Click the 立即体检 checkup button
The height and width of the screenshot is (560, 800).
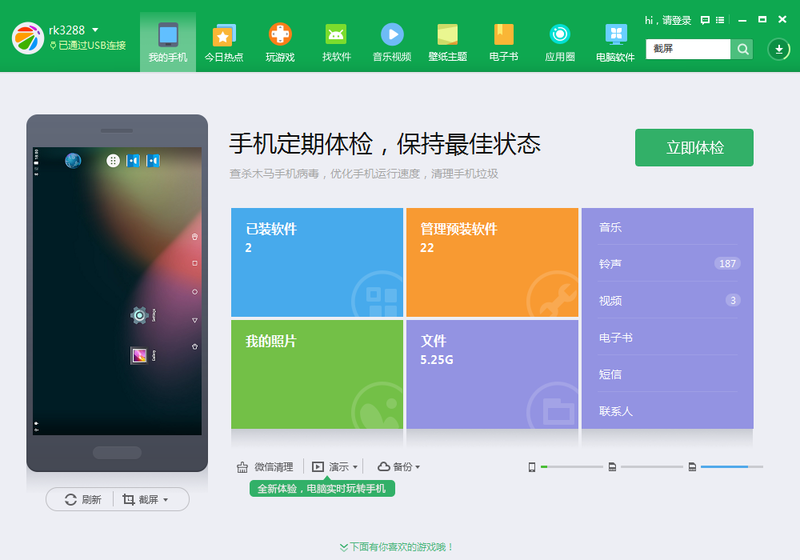pyautogui.click(x=694, y=147)
